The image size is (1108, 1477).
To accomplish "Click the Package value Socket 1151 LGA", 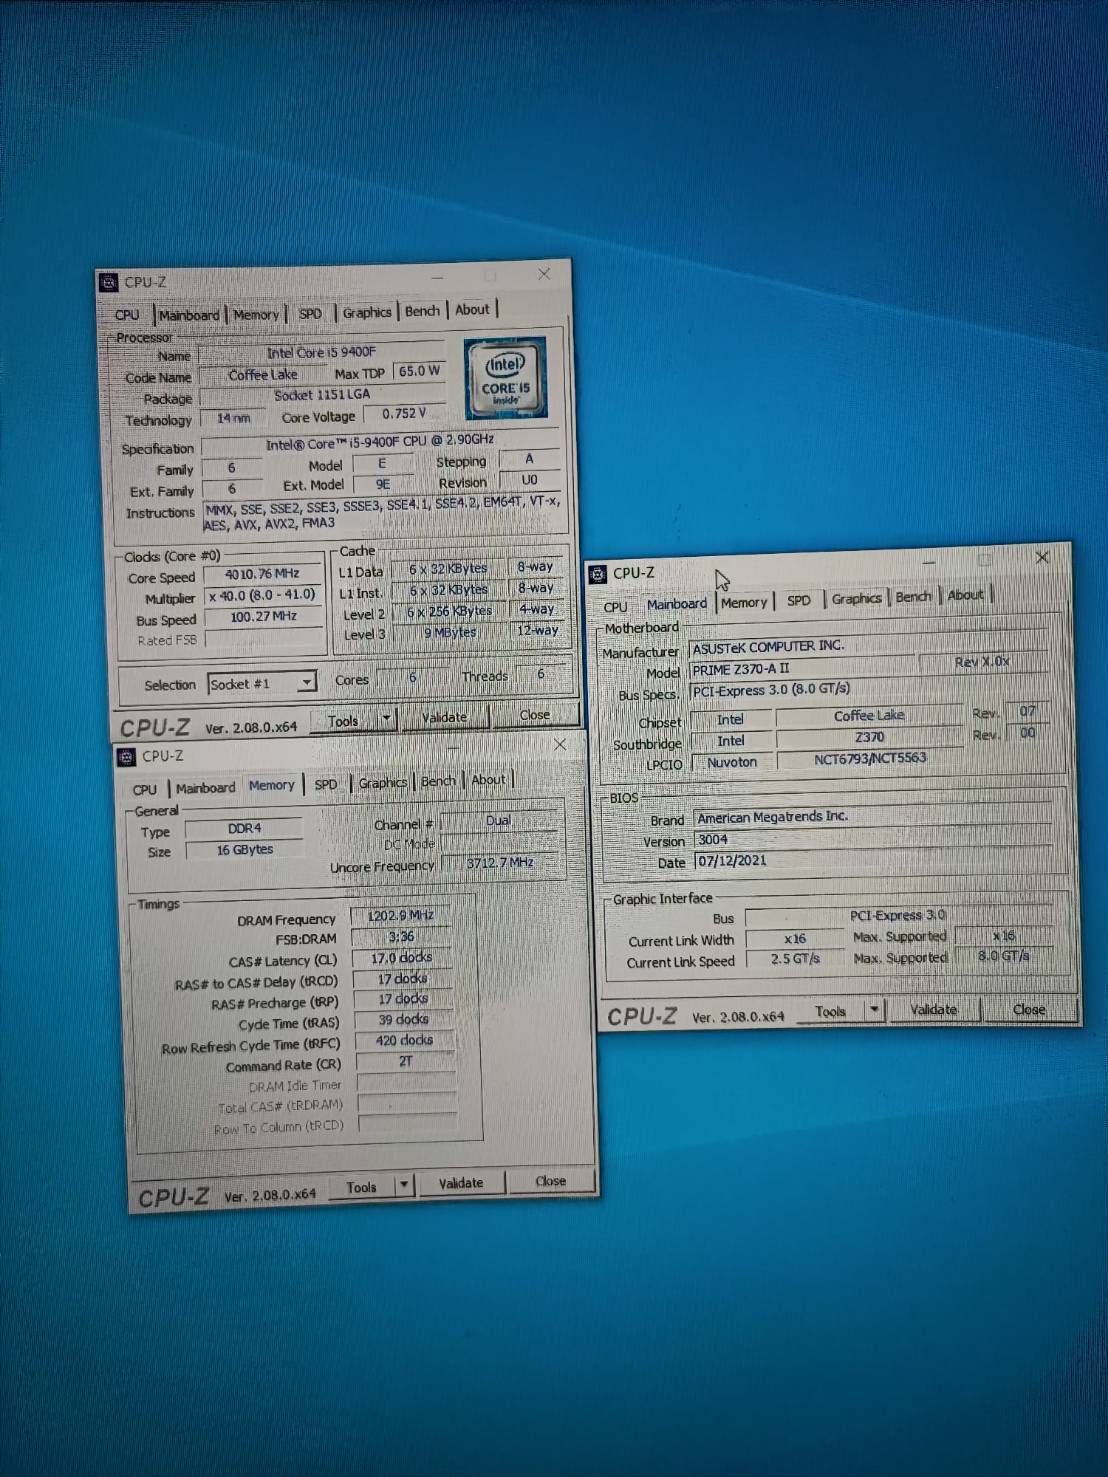I will pyautogui.click(x=322, y=395).
